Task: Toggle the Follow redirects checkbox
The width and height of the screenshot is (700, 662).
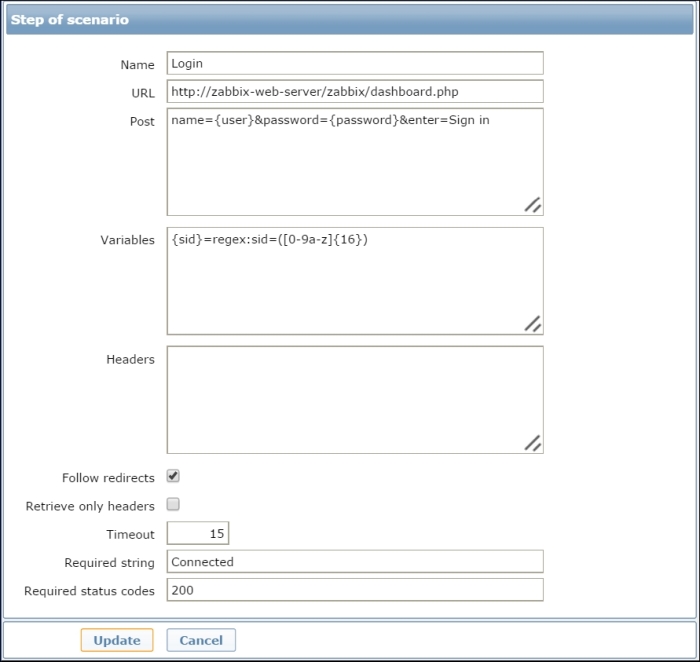Action: click(x=173, y=477)
